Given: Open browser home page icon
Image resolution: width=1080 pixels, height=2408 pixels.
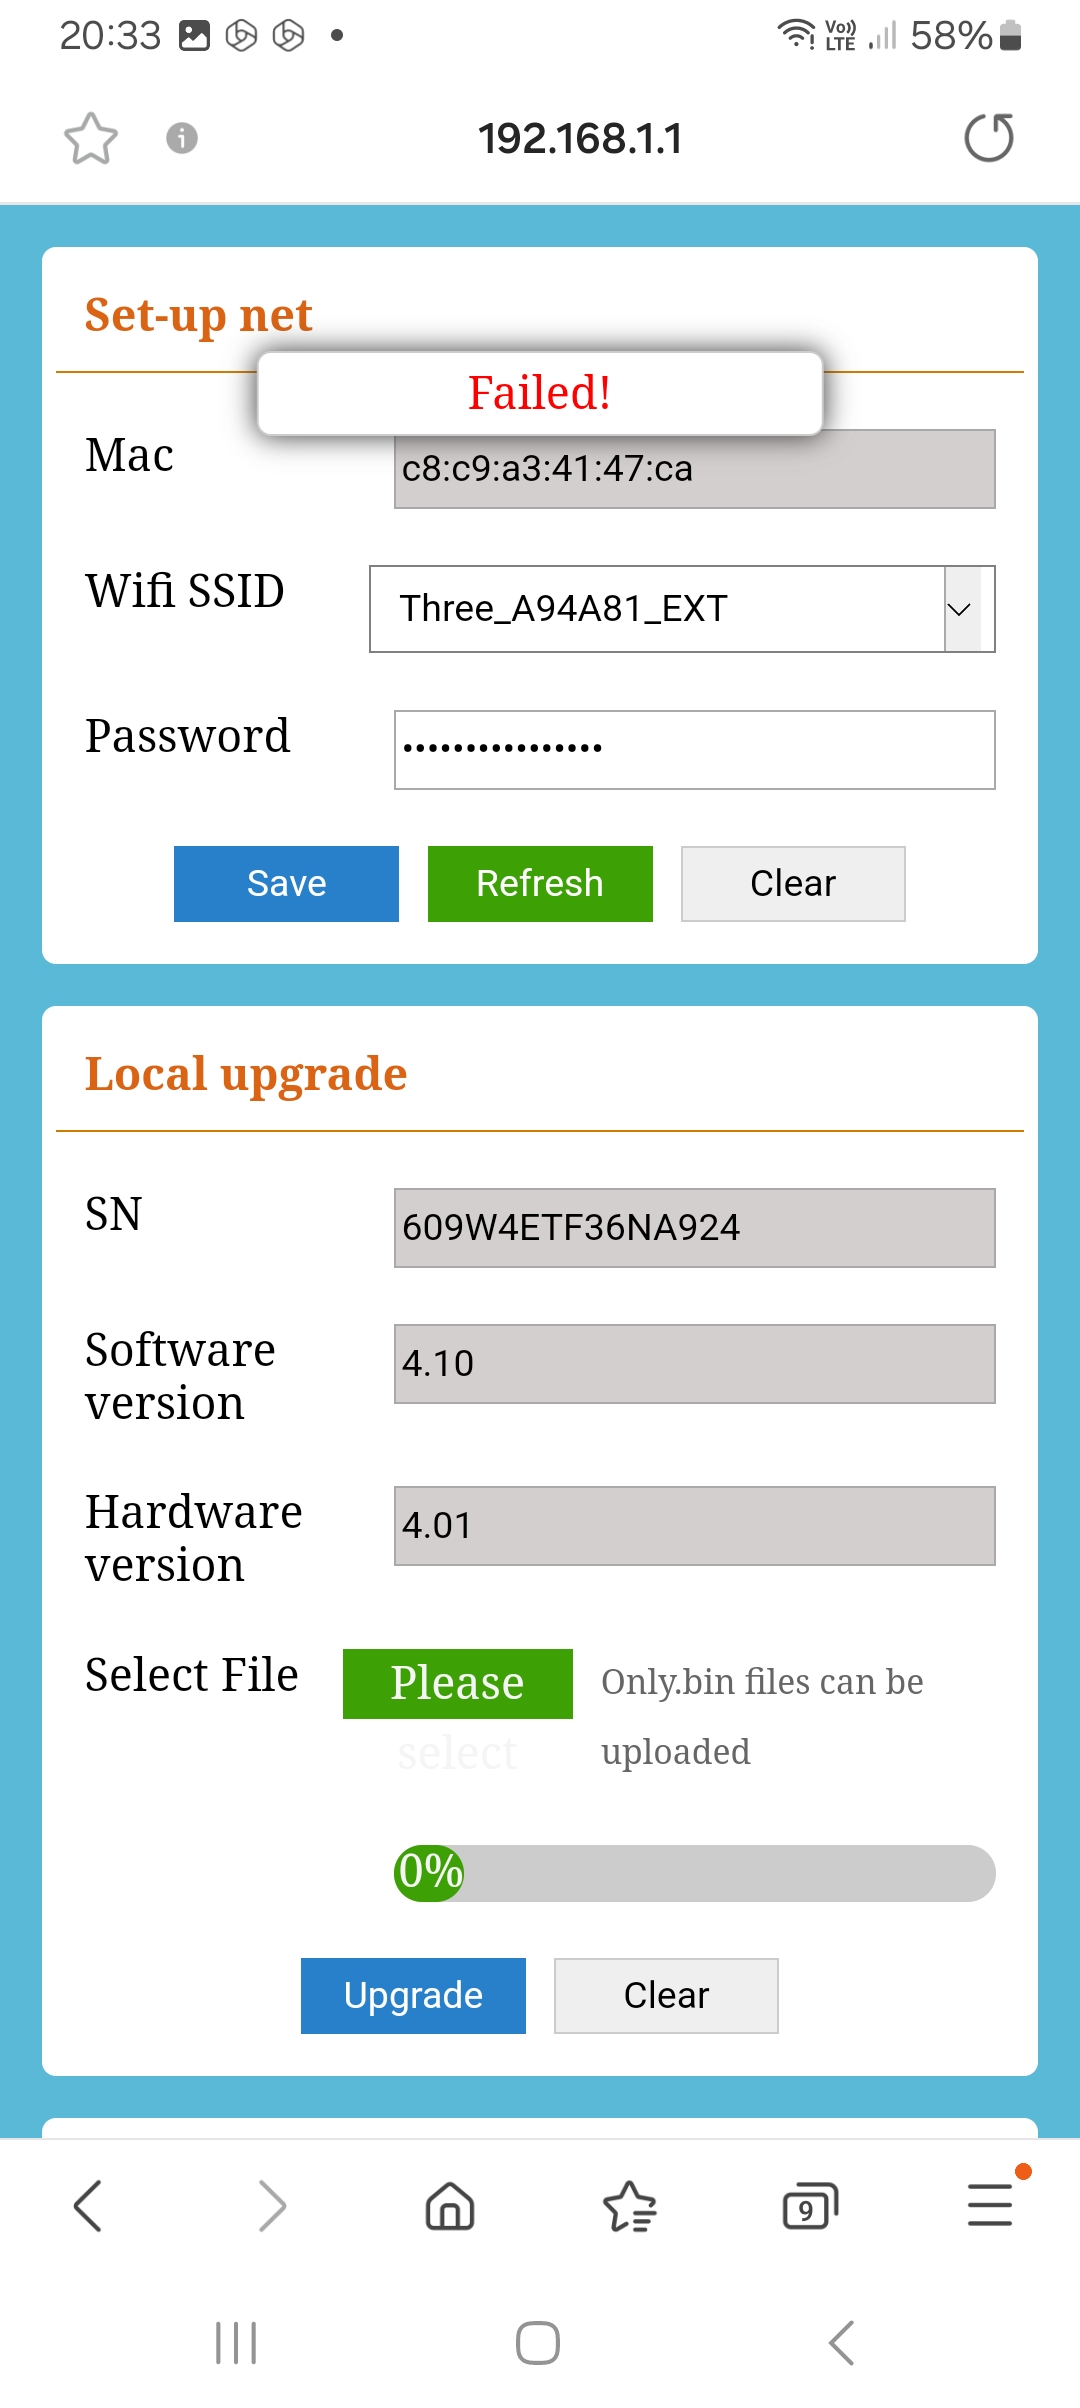Looking at the screenshot, I should coord(450,2205).
